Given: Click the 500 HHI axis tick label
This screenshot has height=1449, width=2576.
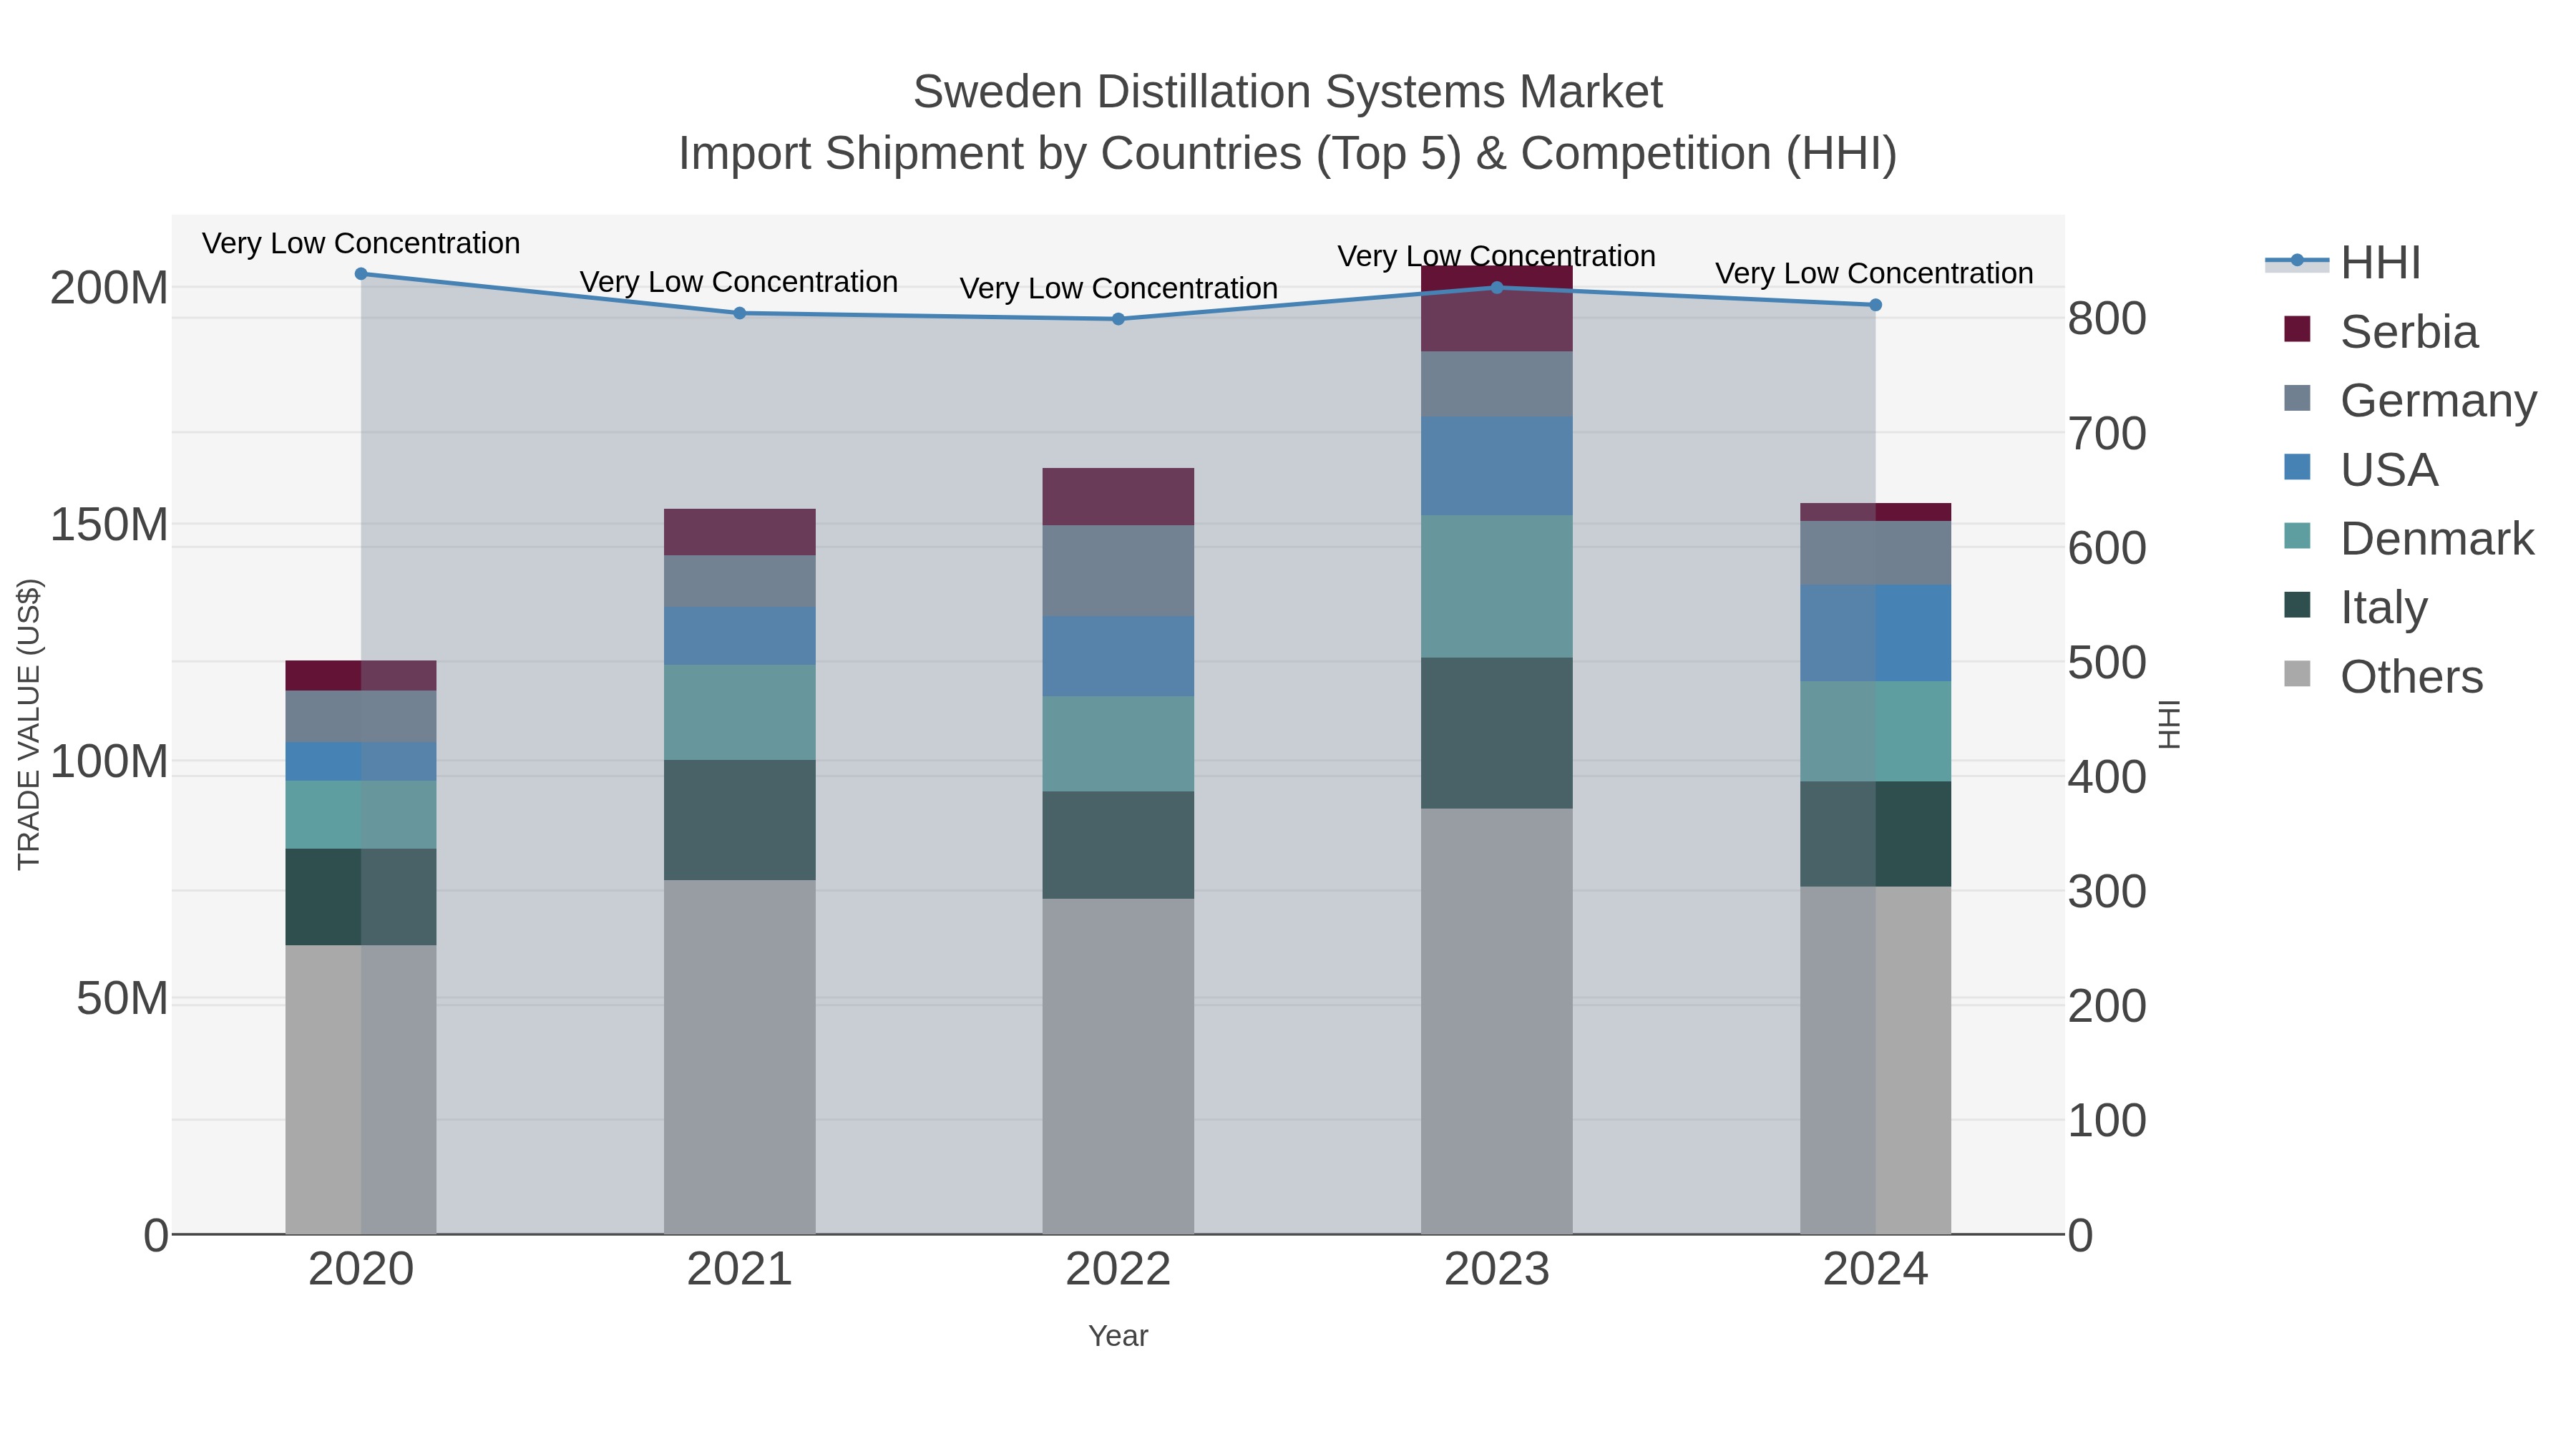Looking at the screenshot, I should (2107, 663).
